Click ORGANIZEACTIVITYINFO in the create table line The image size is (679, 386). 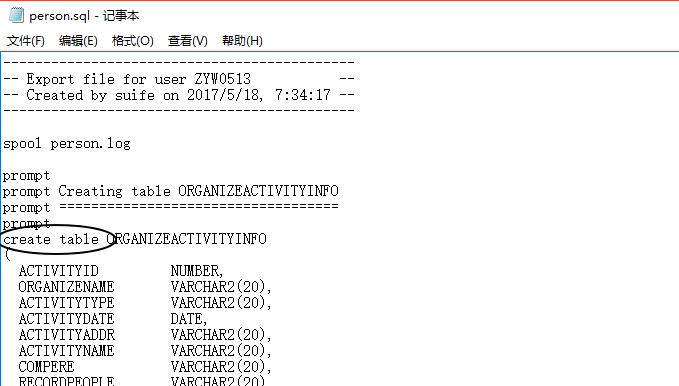(x=187, y=239)
